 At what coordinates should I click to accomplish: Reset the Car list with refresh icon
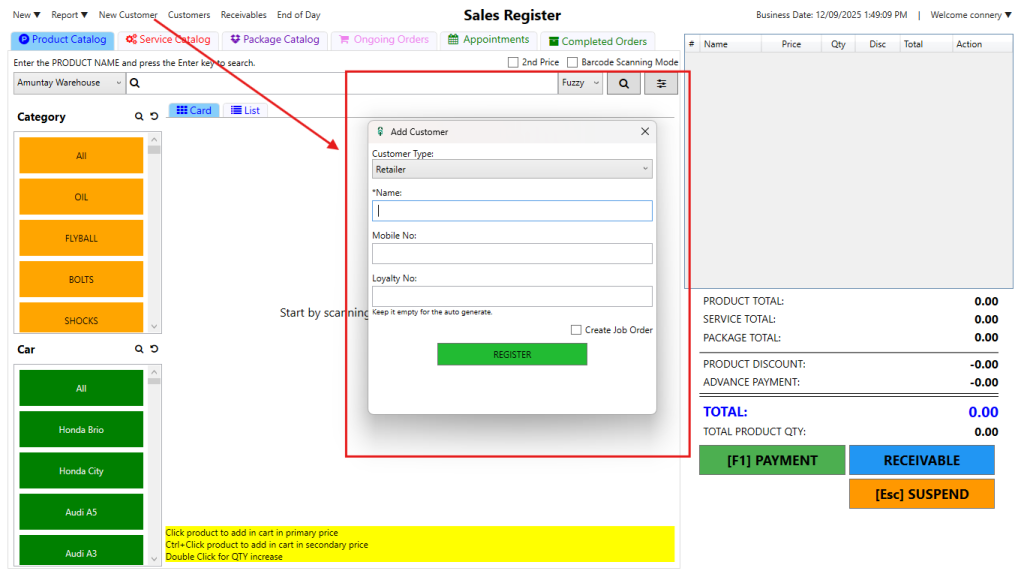[x=154, y=349]
